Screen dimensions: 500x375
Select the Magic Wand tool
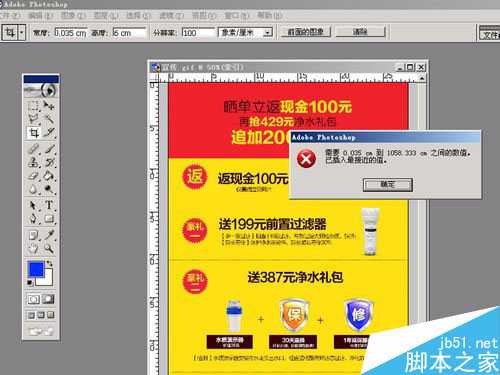tap(49, 119)
